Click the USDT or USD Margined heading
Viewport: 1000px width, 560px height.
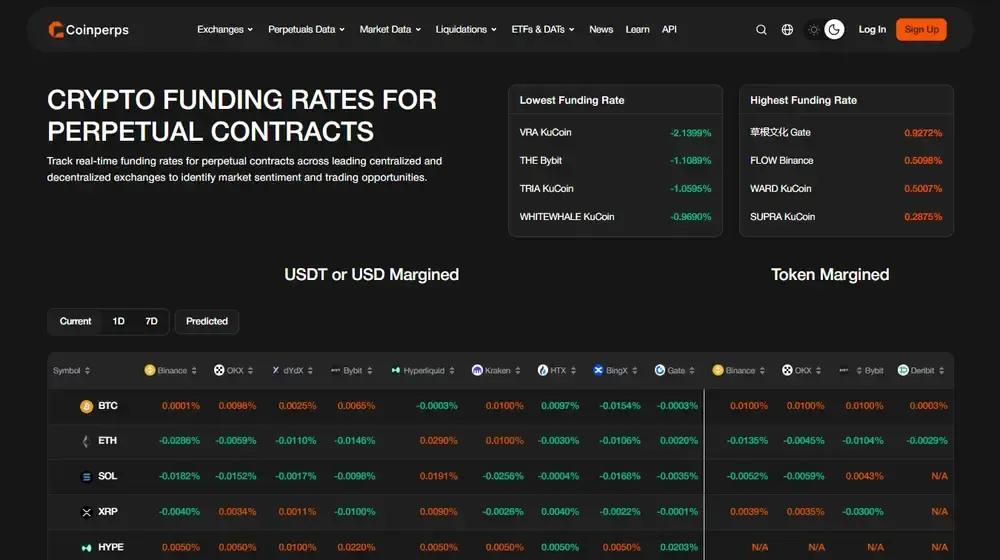point(371,274)
